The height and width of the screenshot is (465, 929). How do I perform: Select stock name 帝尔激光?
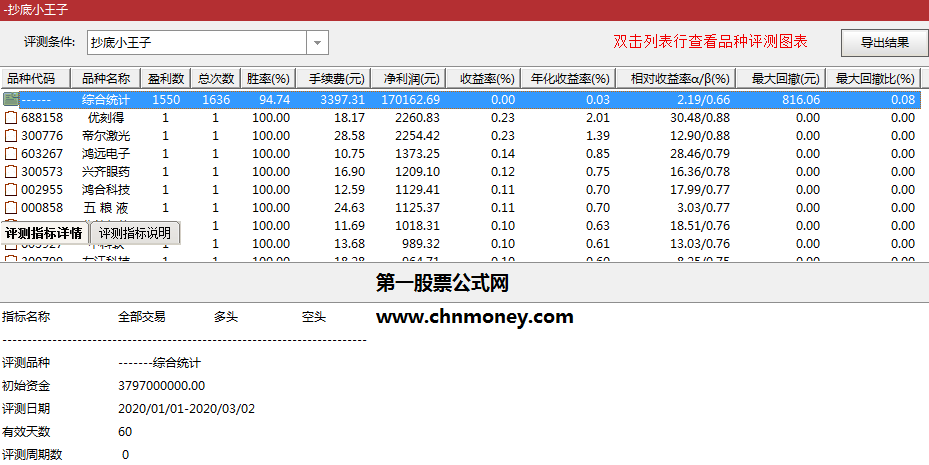pos(105,136)
